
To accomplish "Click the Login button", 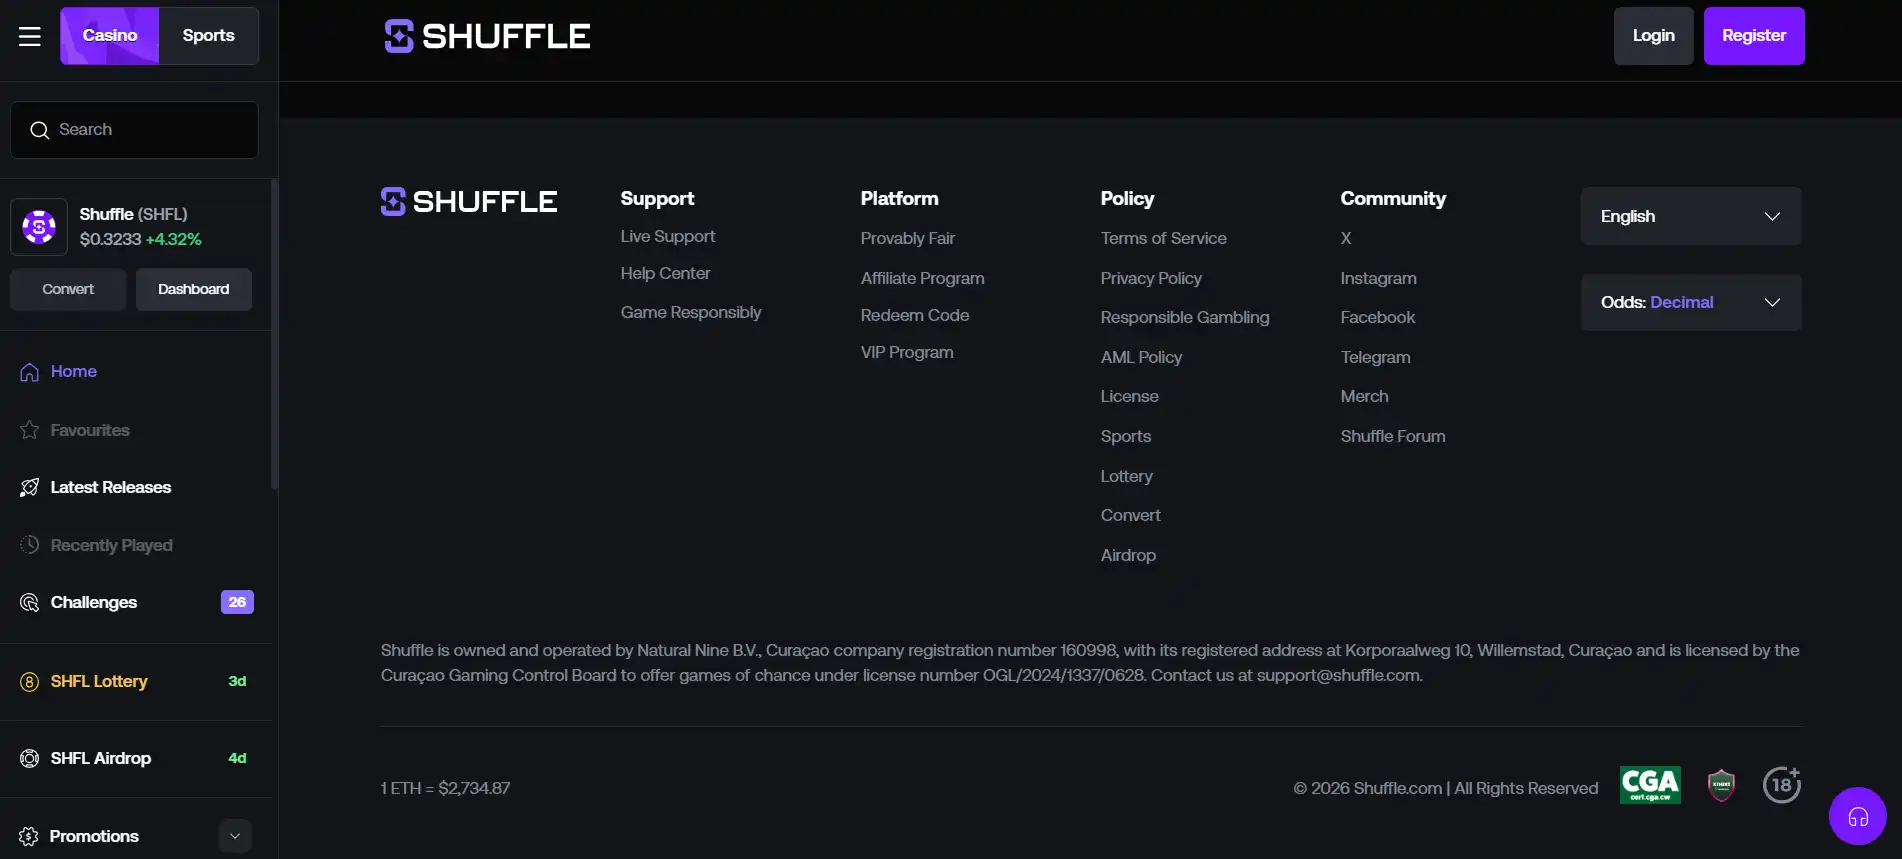I will pyautogui.click(x=1653, y=36).
